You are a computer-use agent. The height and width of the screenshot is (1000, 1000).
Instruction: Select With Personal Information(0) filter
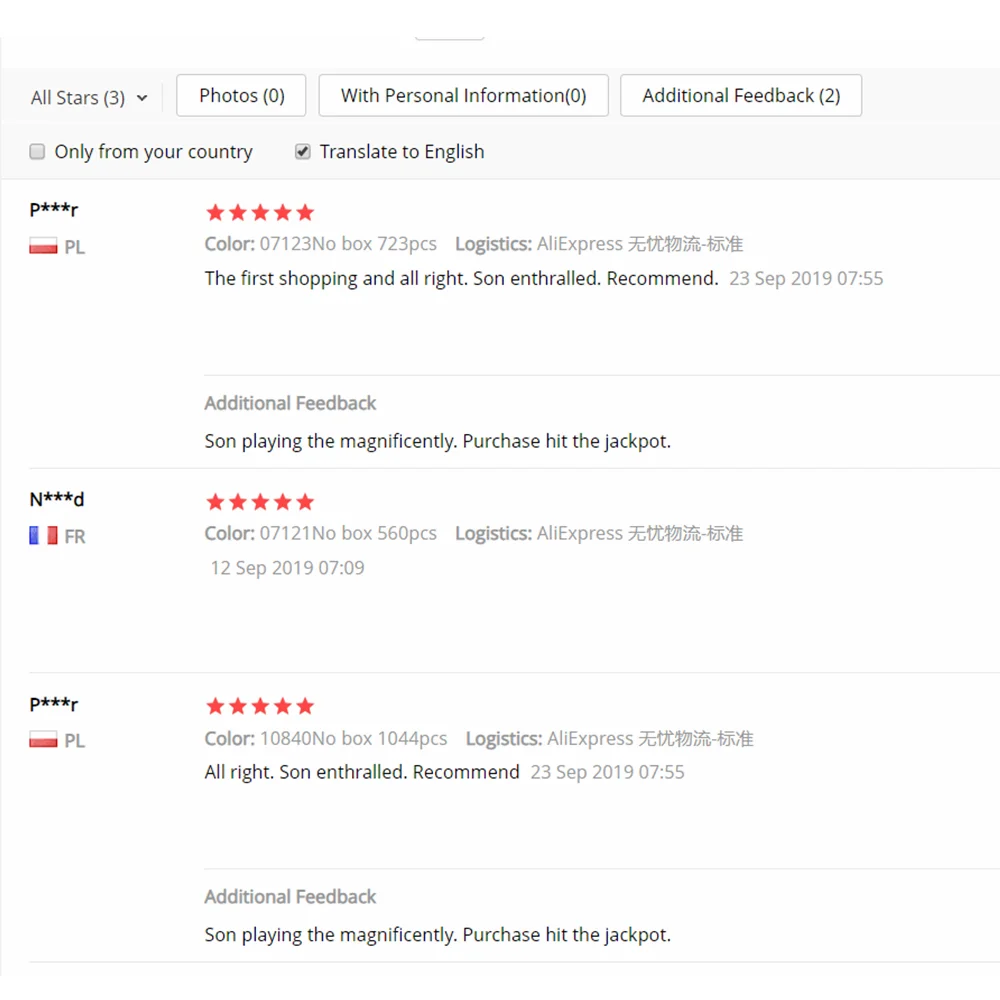[x=464, y=96]
